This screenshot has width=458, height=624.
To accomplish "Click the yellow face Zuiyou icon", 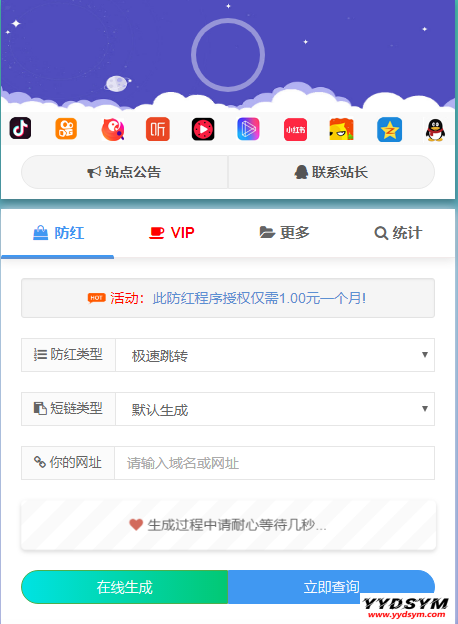I will [341, 129].
